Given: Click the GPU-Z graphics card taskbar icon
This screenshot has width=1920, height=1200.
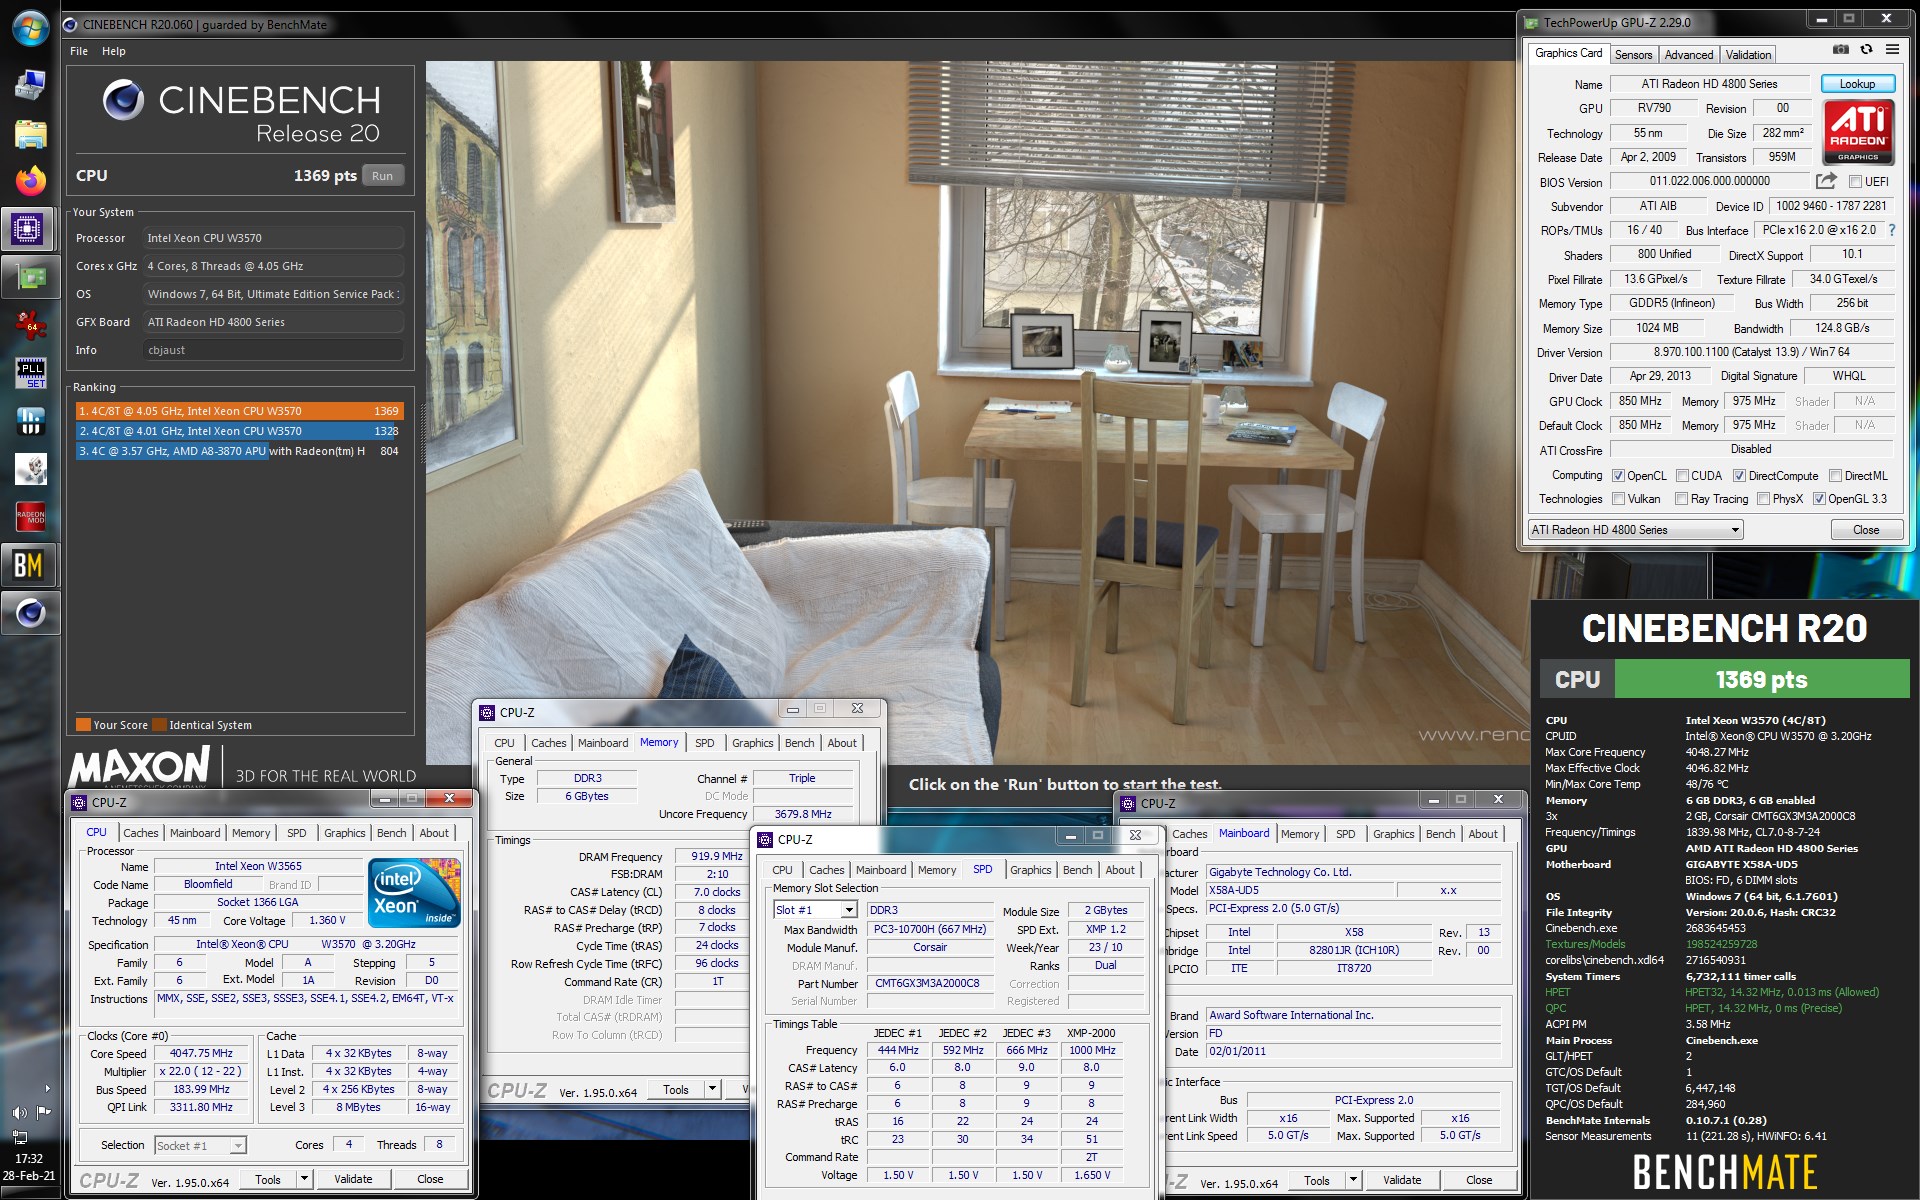Looking at the screenshot, I should click(x=30, y=277).
